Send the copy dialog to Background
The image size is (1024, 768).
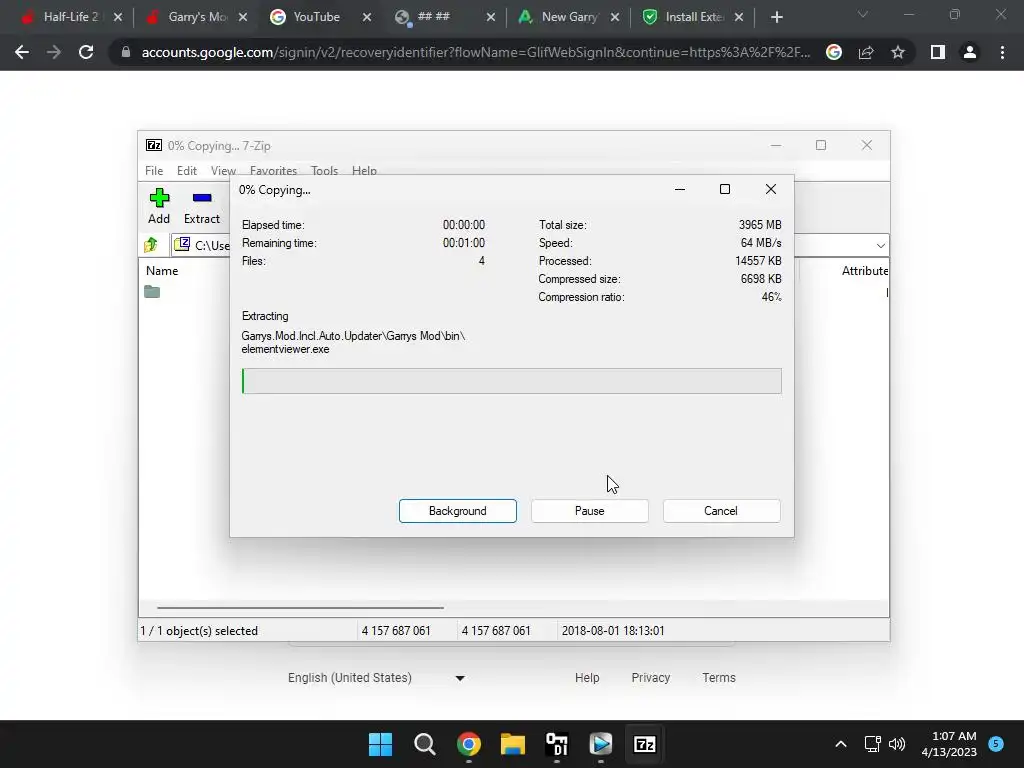(457, 511)
